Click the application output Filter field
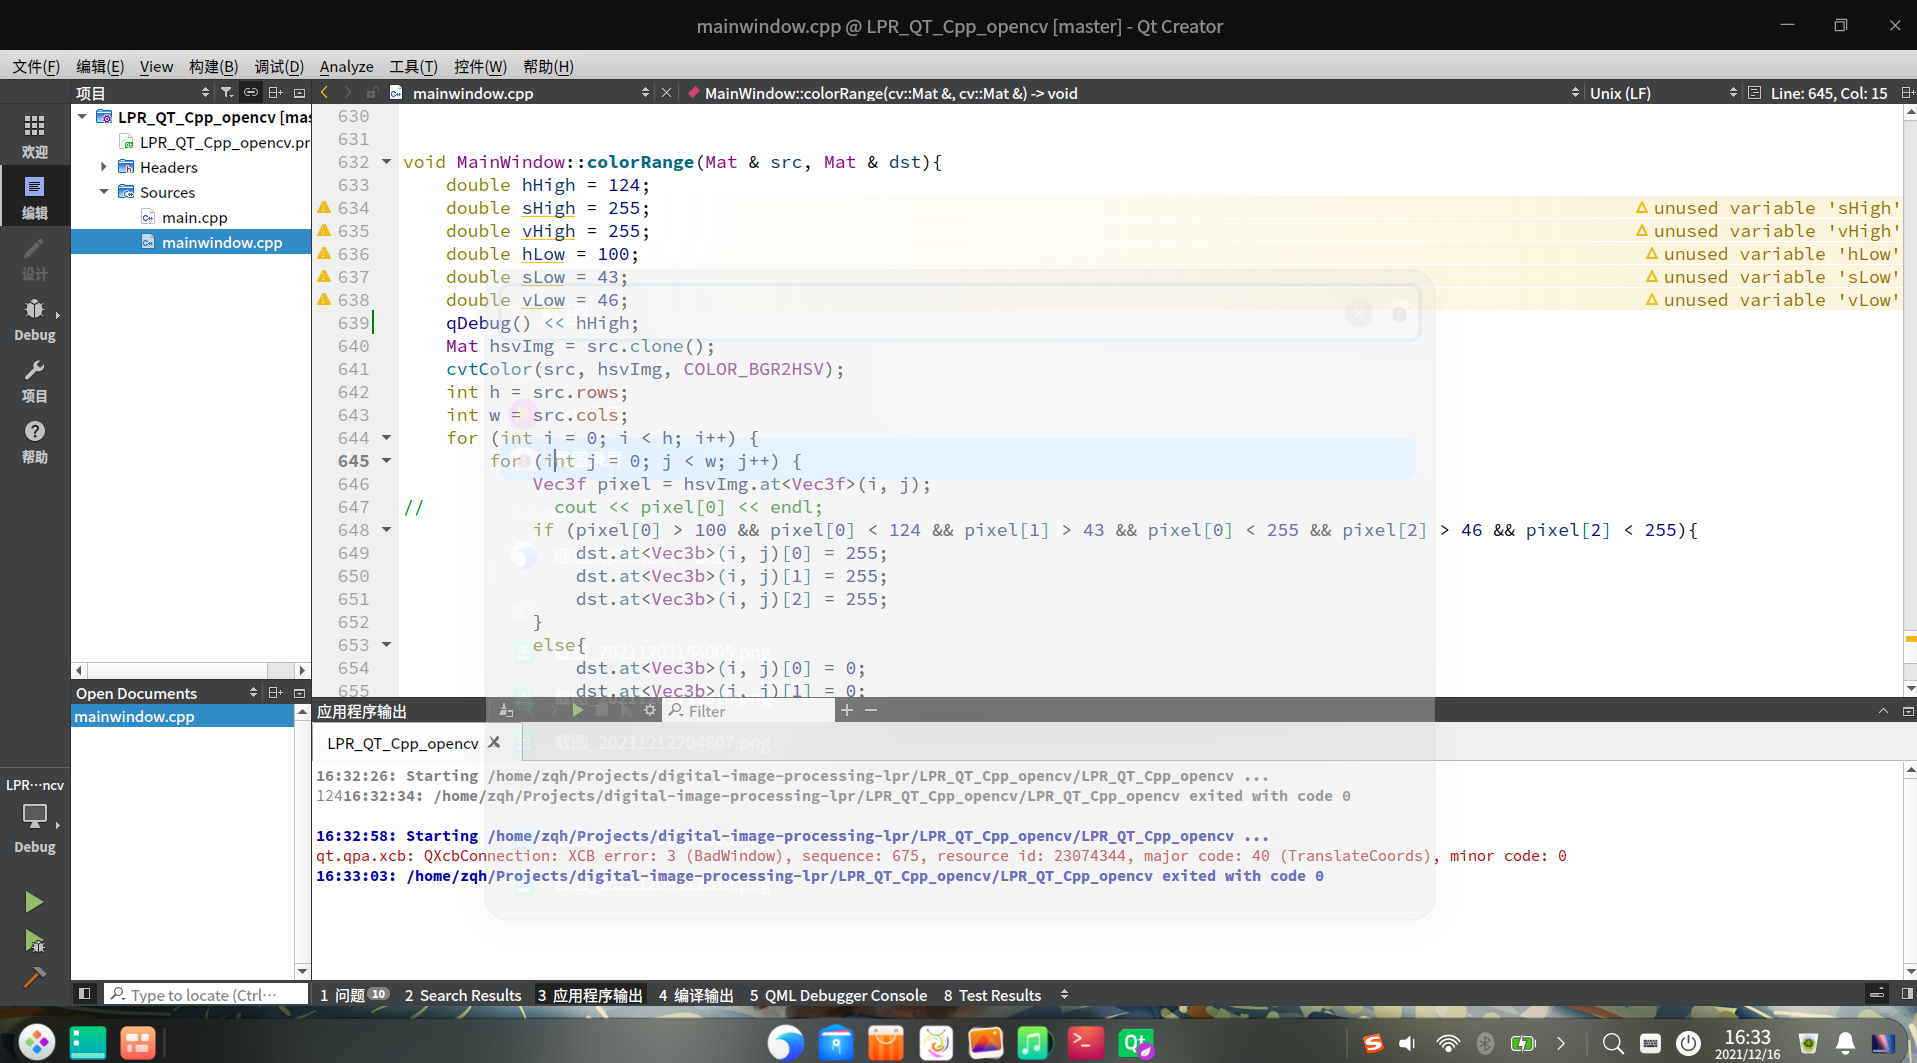The height and width of the screenshot is (1063, 1917). tap(750, 711)
